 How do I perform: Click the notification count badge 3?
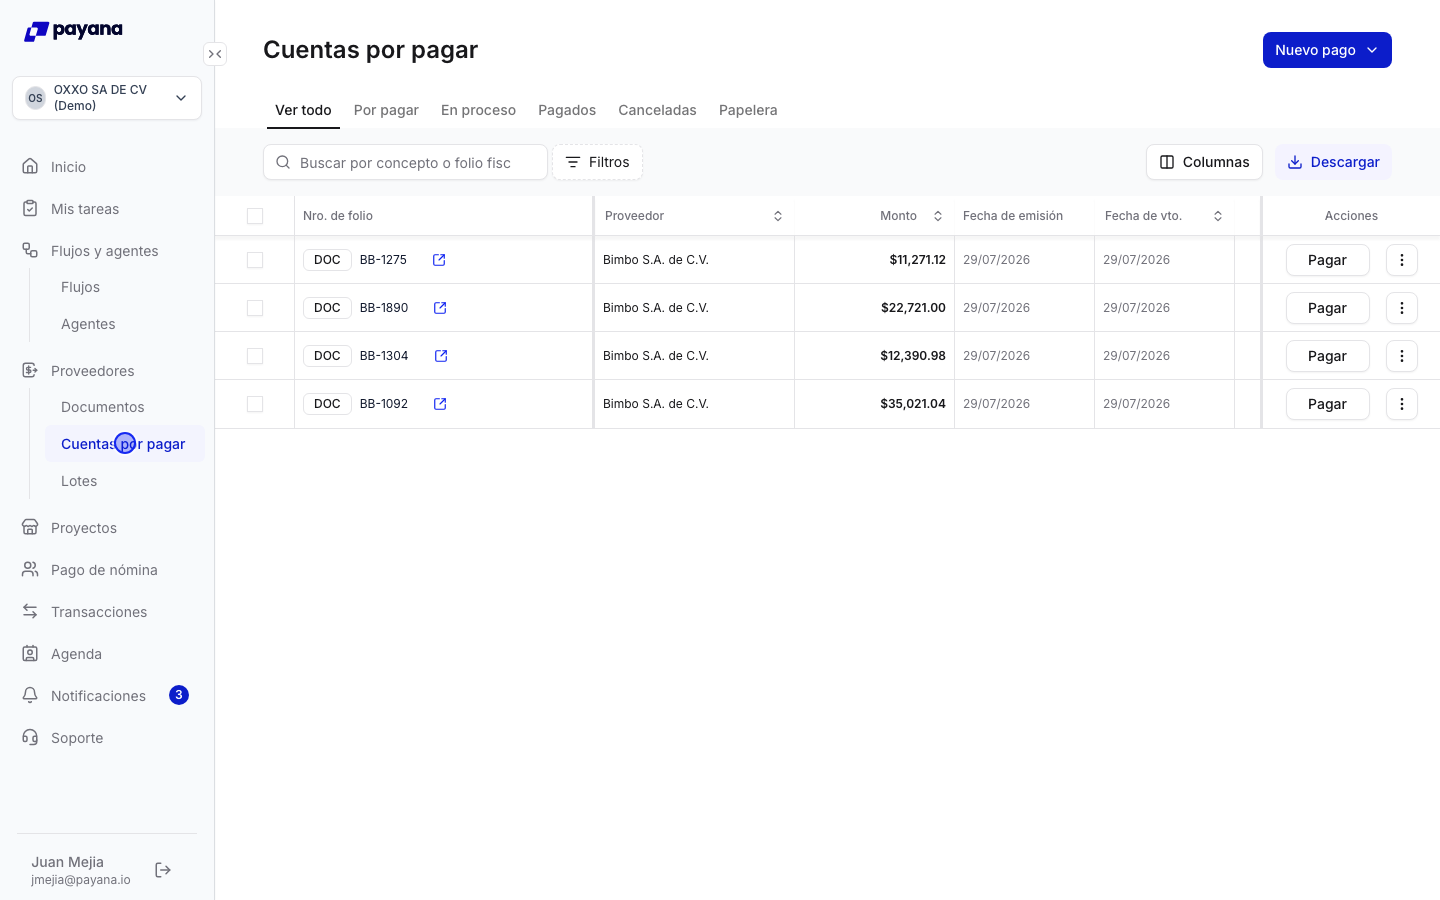179,695
